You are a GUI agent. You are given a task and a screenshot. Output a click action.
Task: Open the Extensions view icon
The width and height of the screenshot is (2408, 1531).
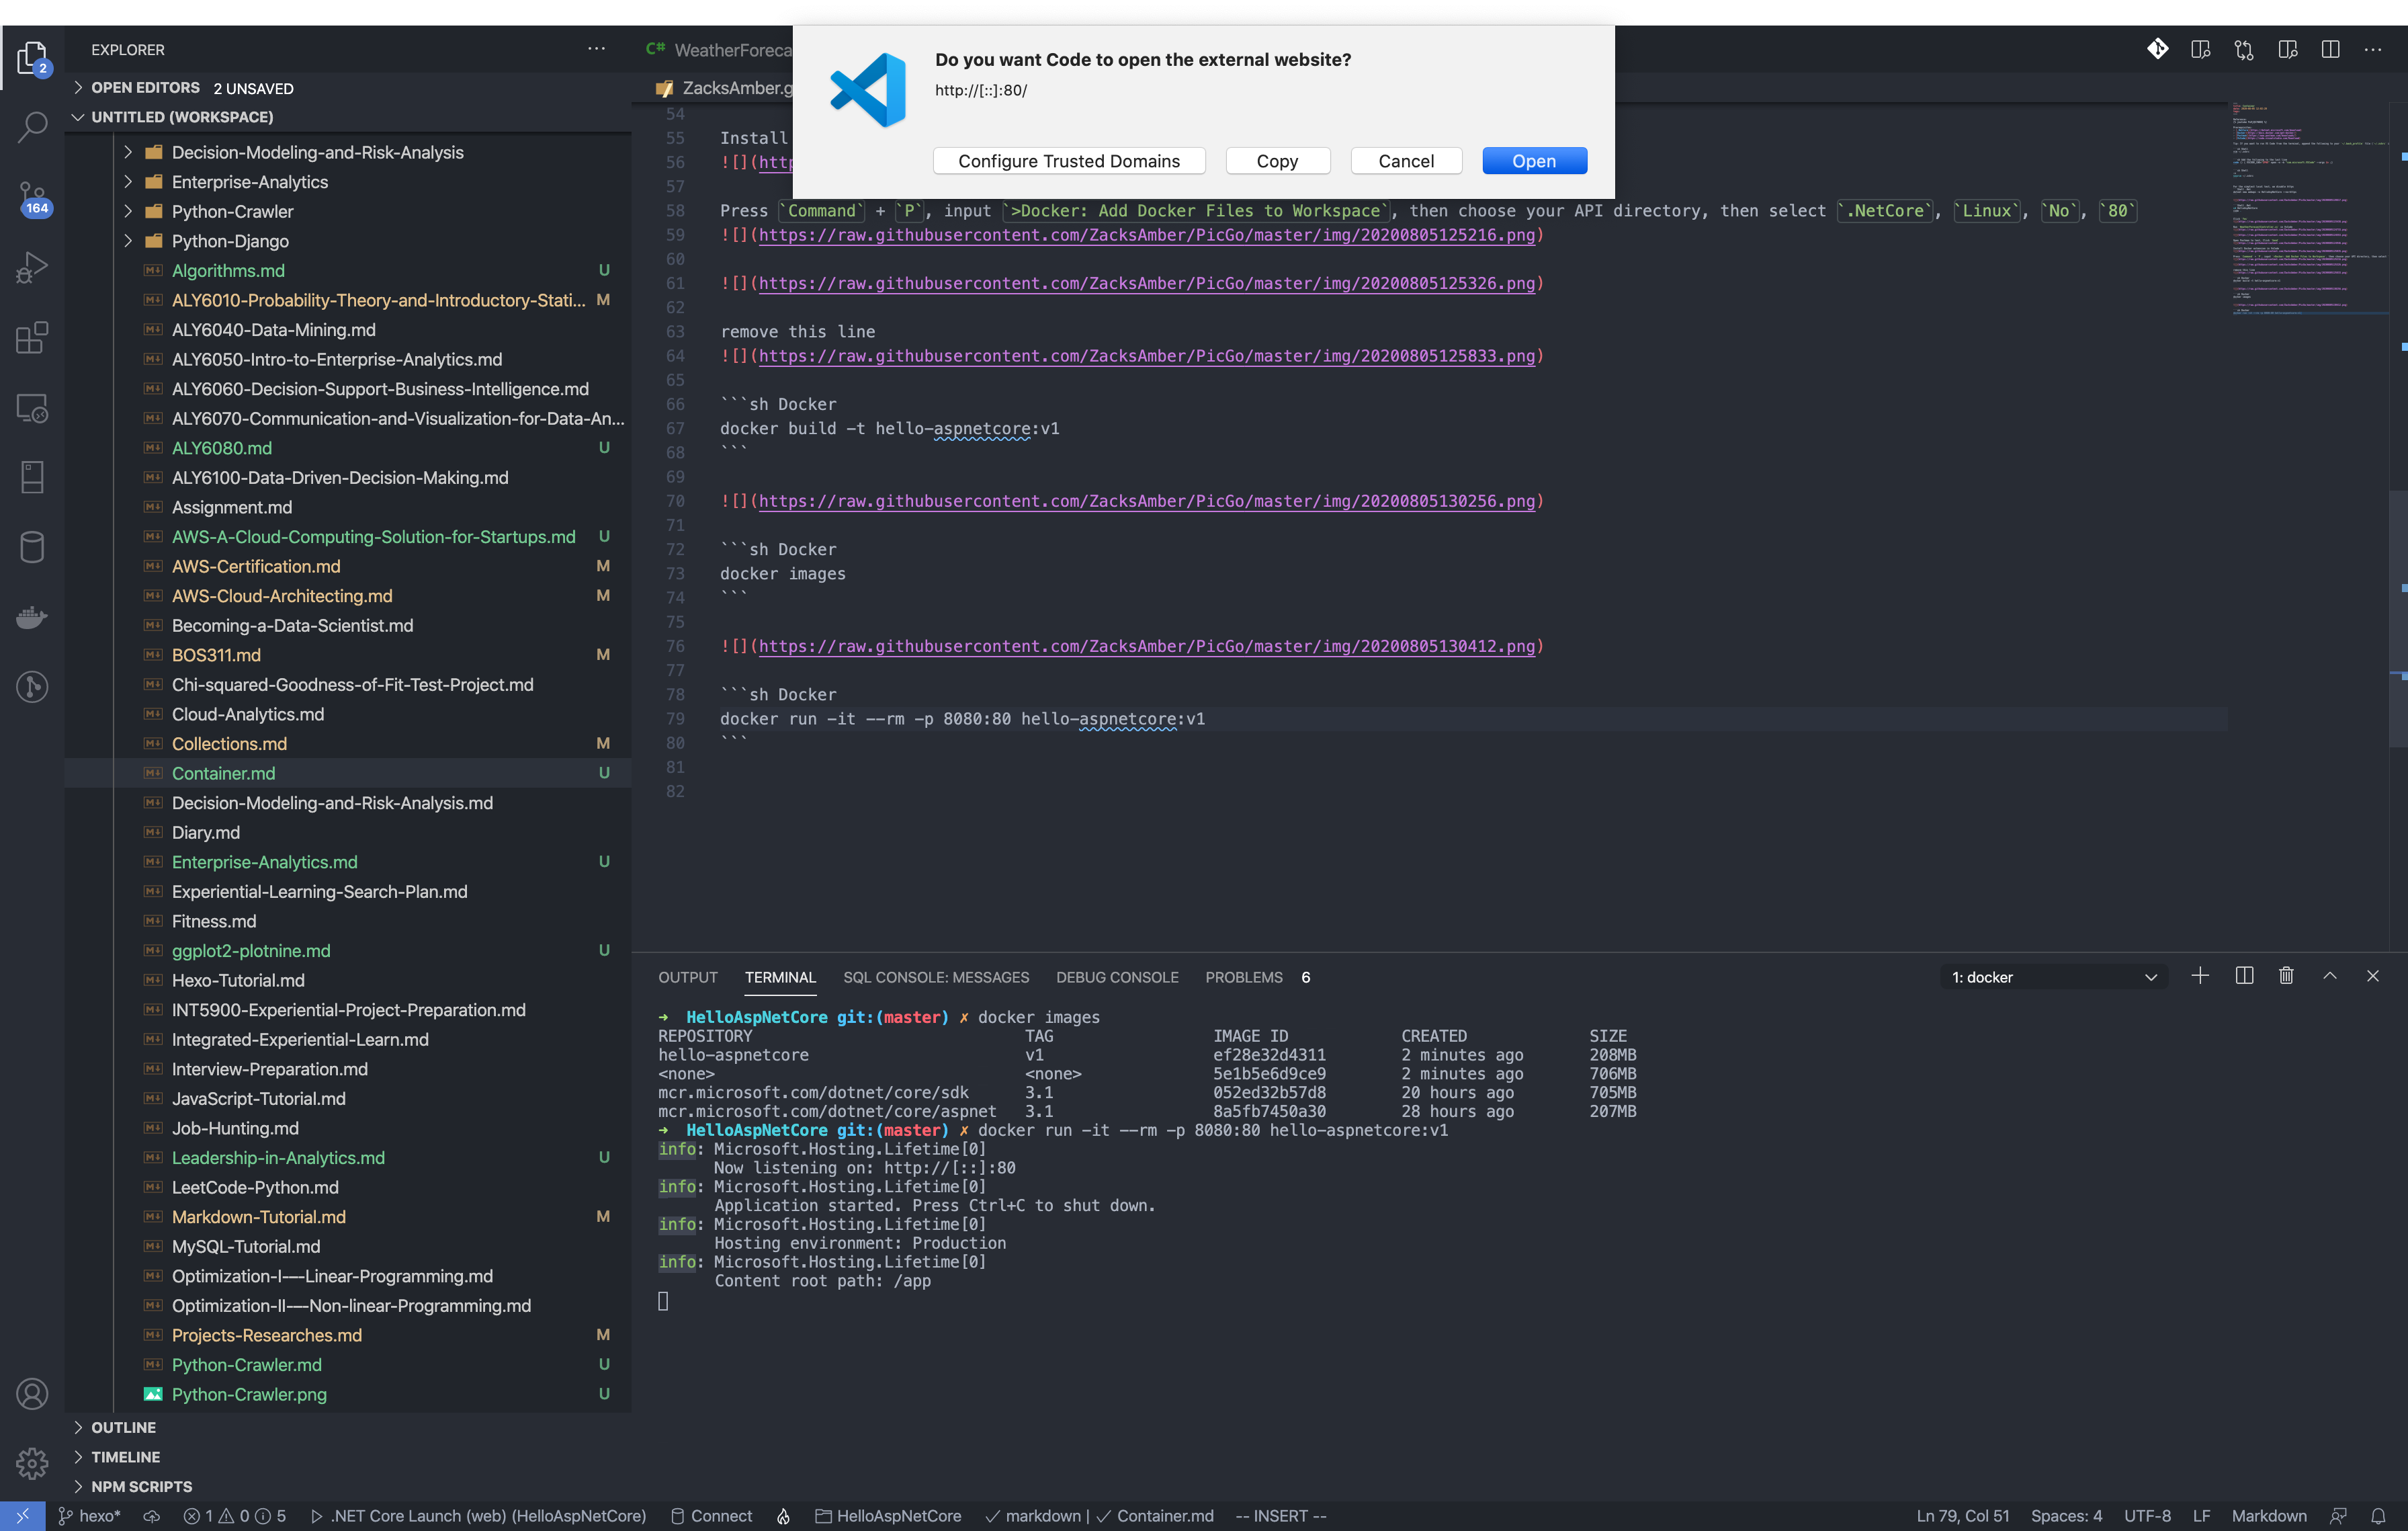[x=32, y=338]
